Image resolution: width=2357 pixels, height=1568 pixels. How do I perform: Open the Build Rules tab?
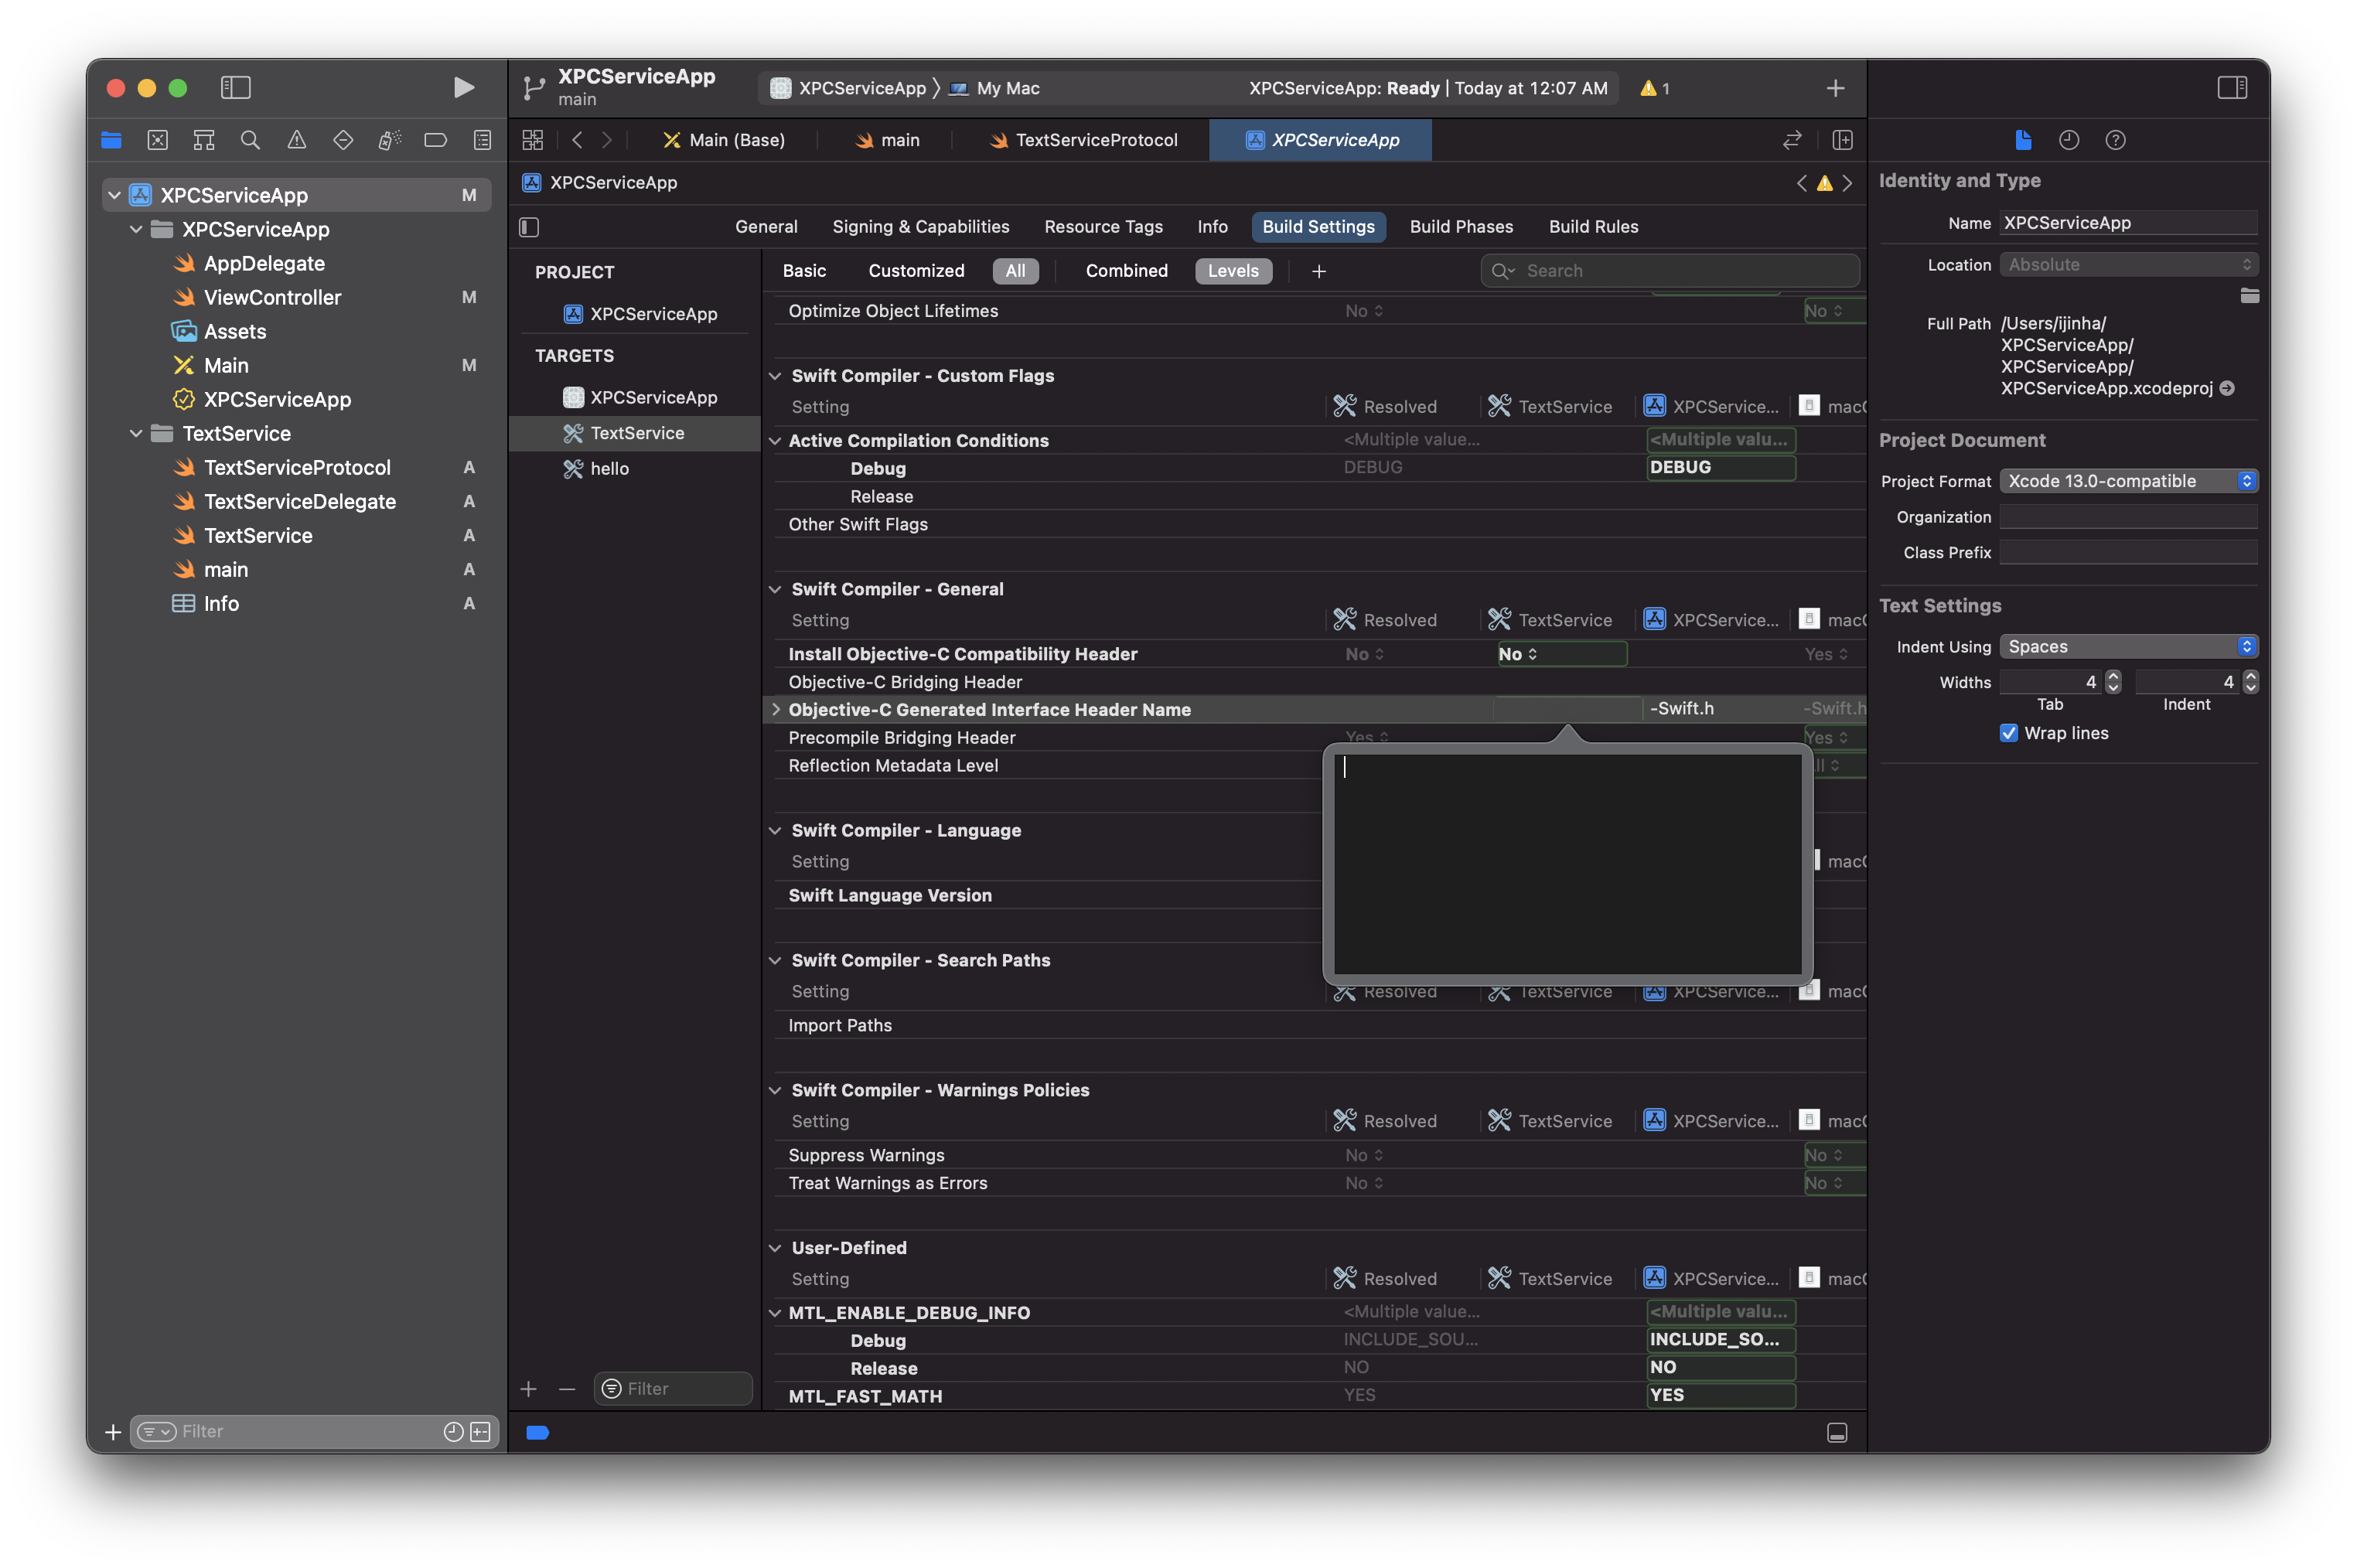click(1593, 227)
